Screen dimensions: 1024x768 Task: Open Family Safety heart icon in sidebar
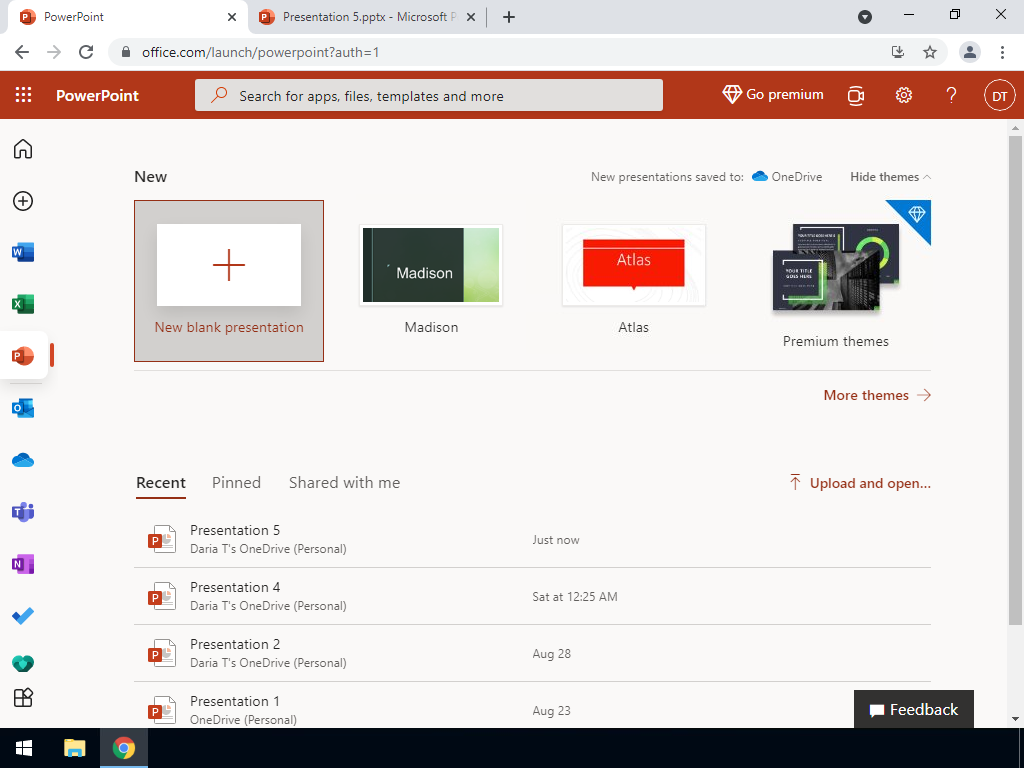click(23, 663)
